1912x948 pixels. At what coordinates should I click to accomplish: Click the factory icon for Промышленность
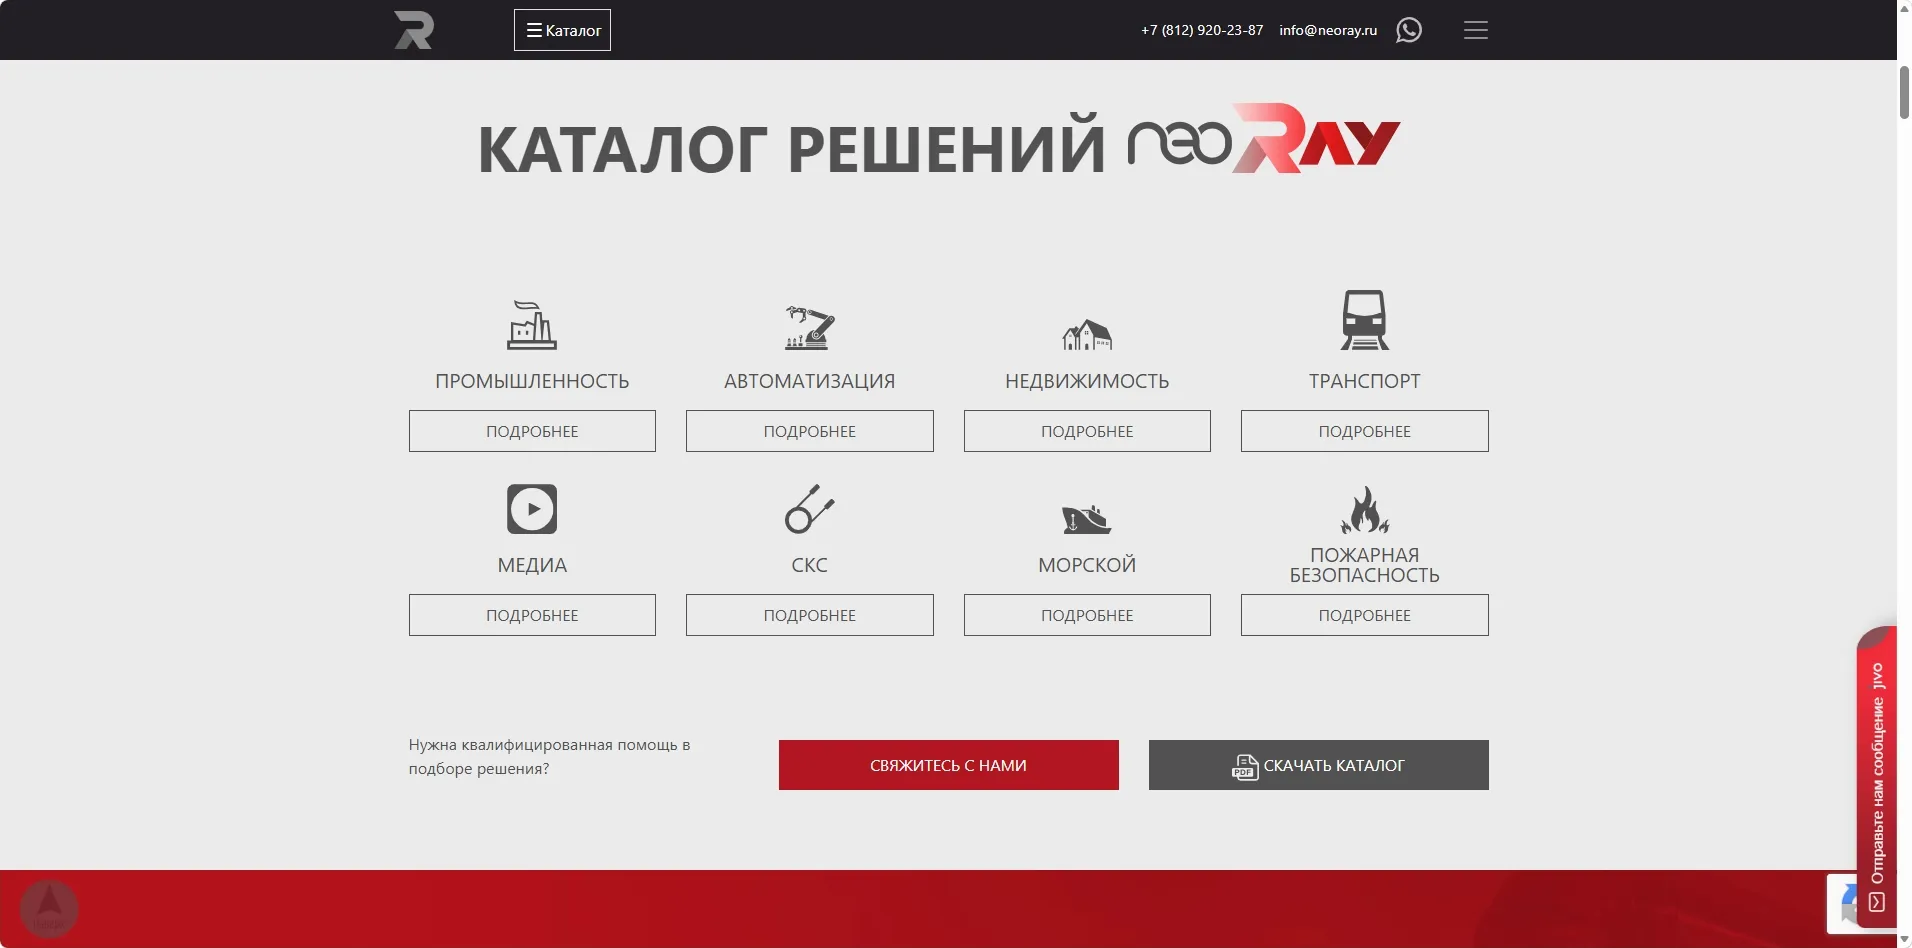(532, 325)
